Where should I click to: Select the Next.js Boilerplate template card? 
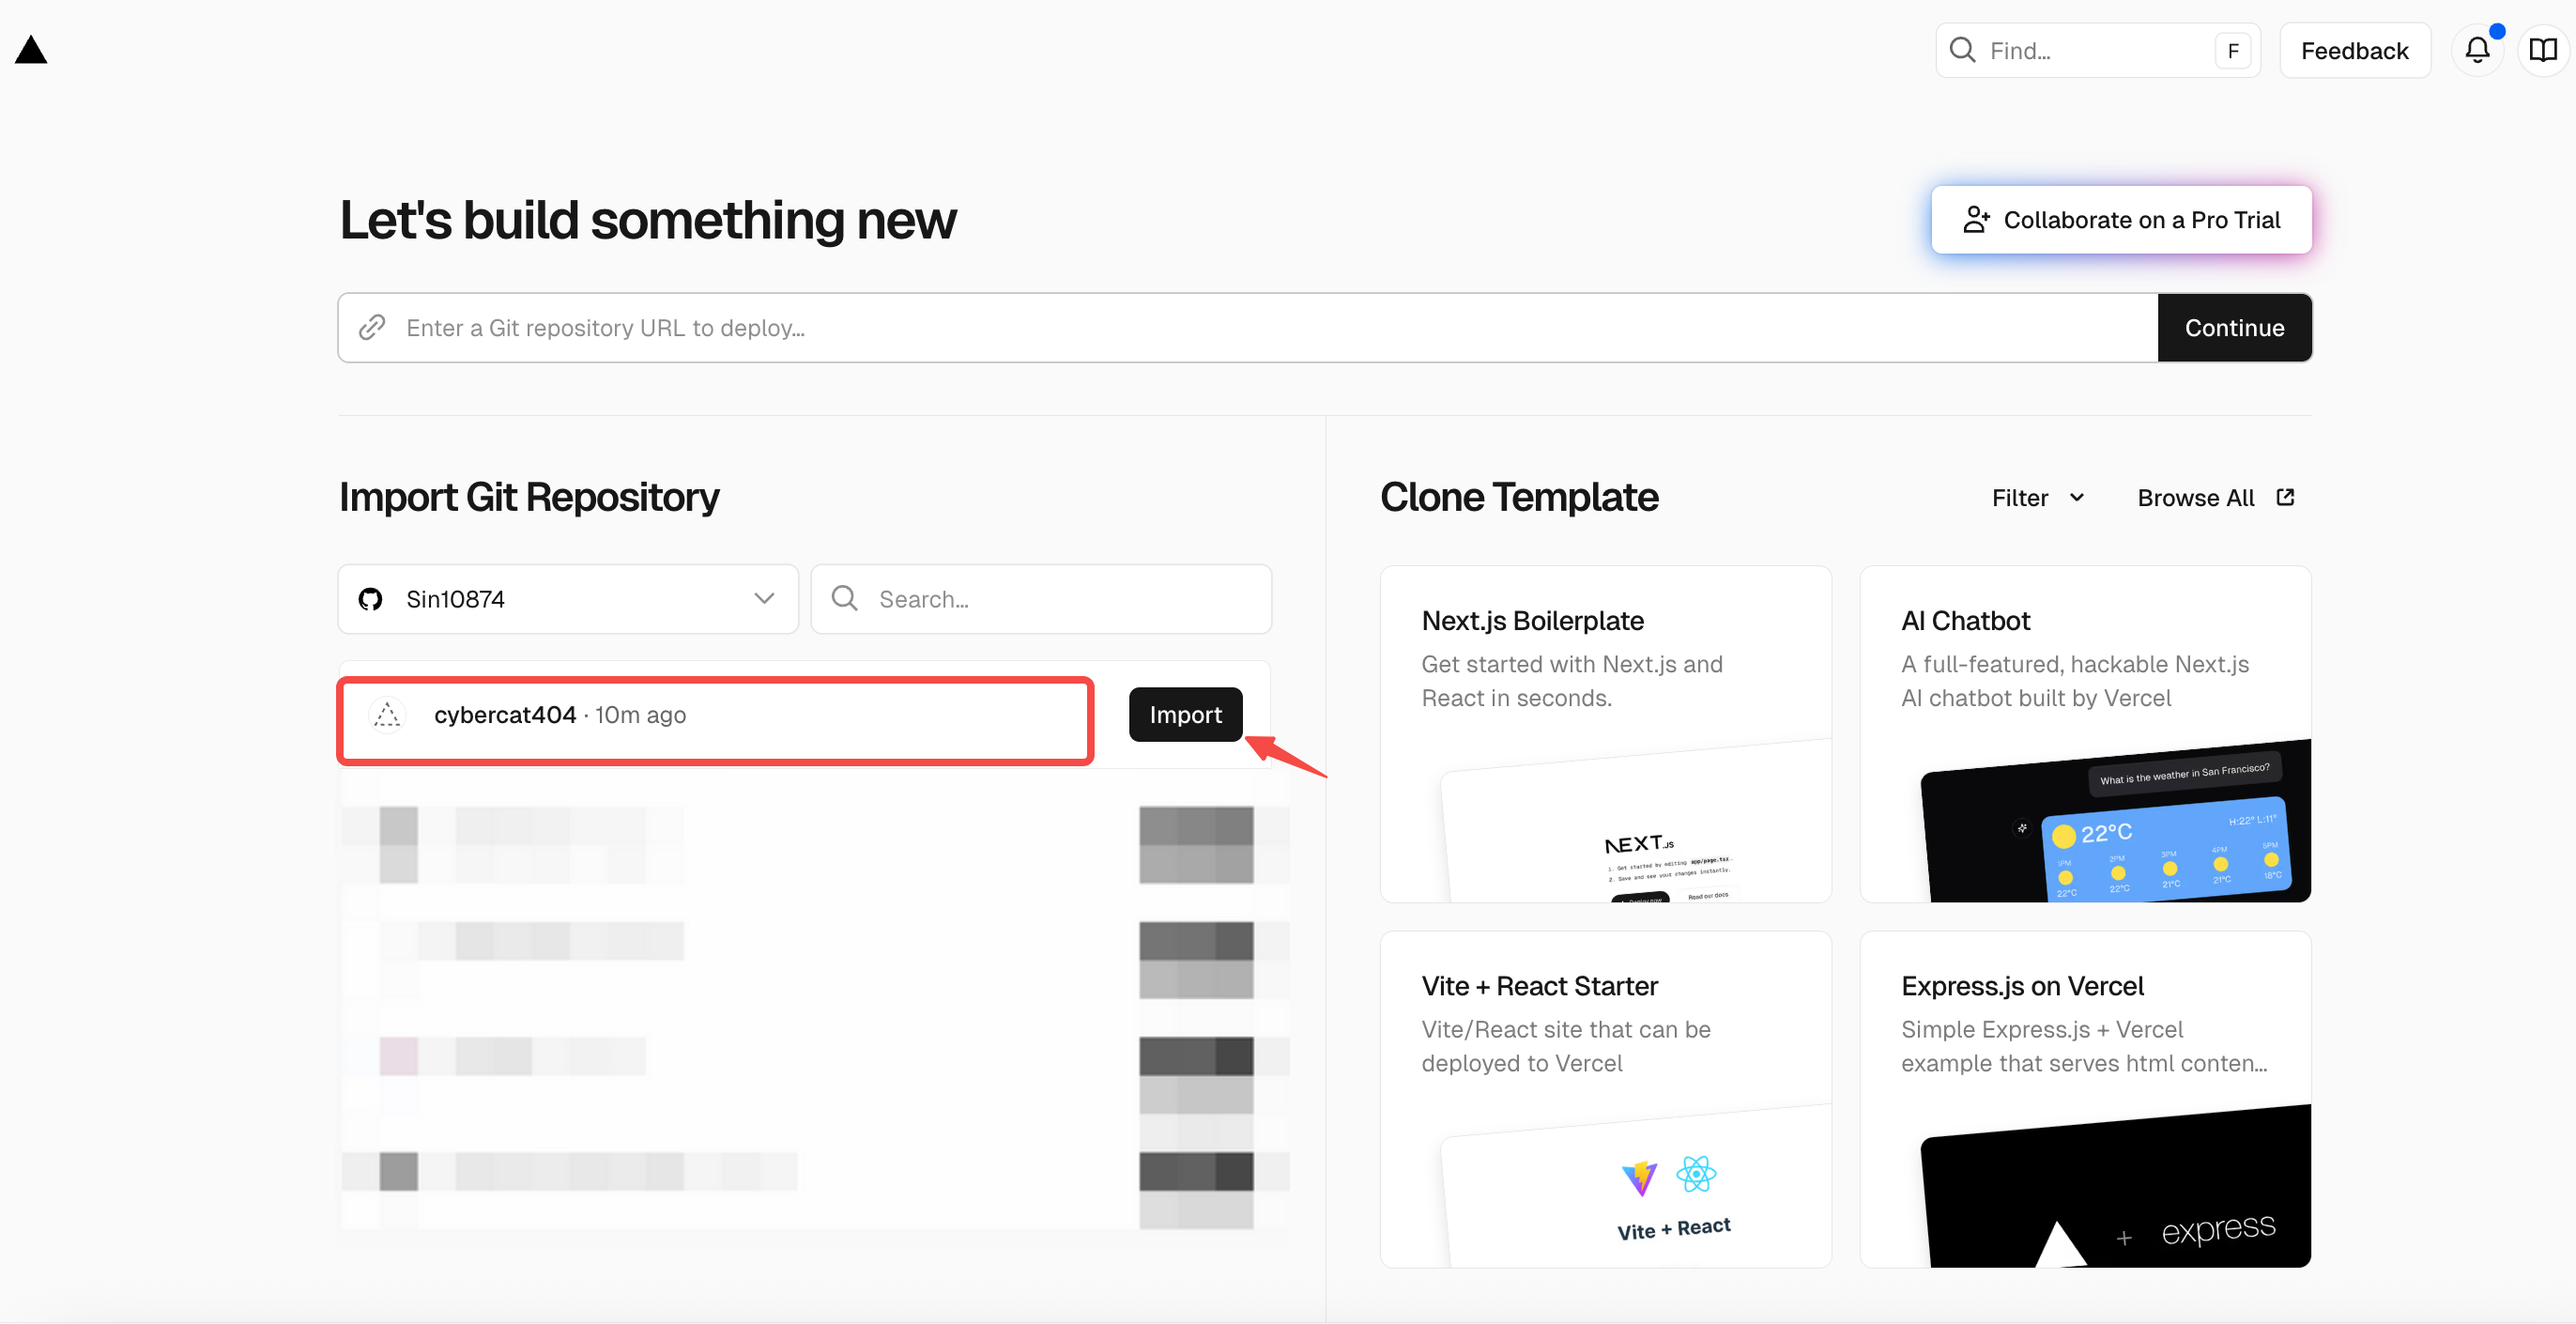click(1605, 734)
